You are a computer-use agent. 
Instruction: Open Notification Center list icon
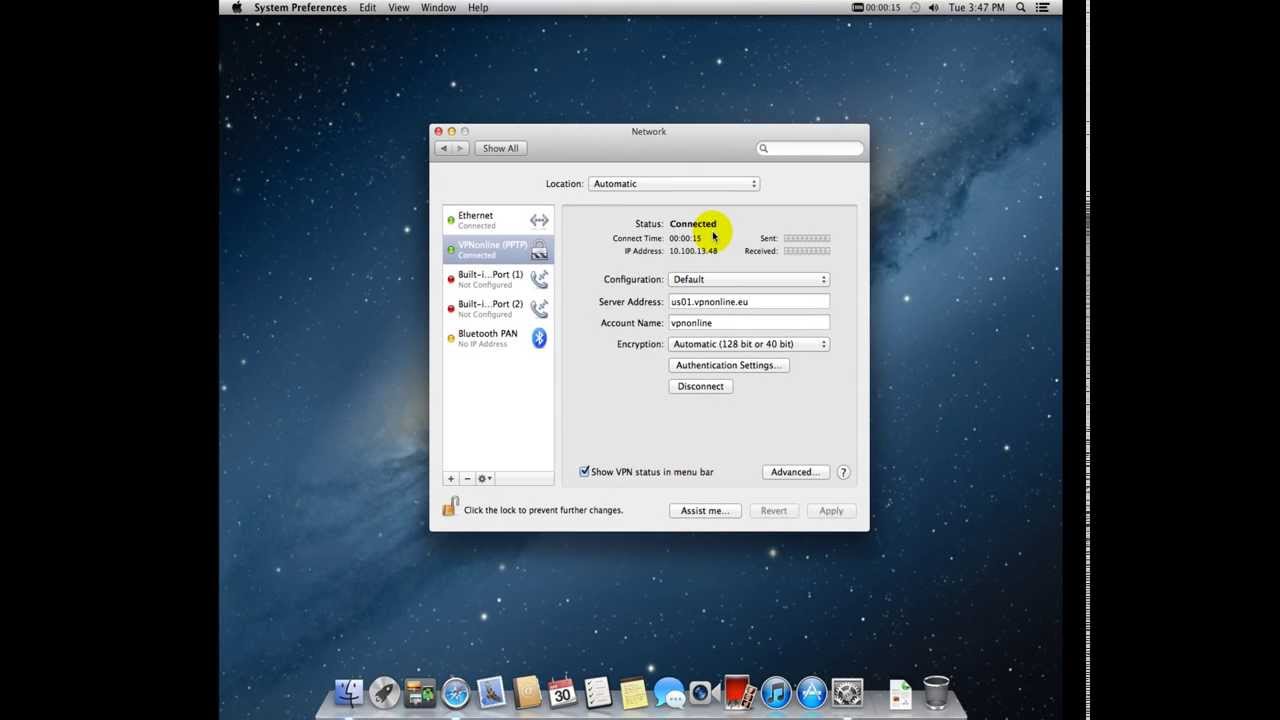click(x=1043, y=7)
